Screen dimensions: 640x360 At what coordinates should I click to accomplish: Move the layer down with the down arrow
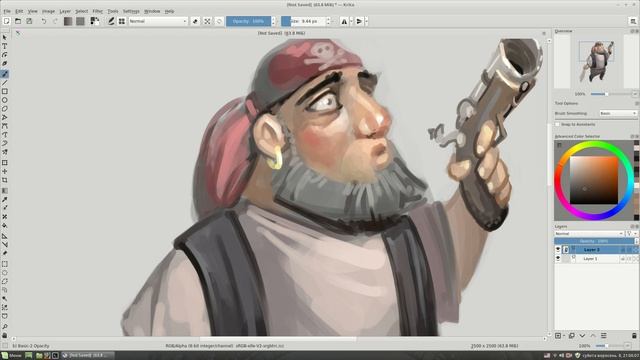tap(582, 336)
